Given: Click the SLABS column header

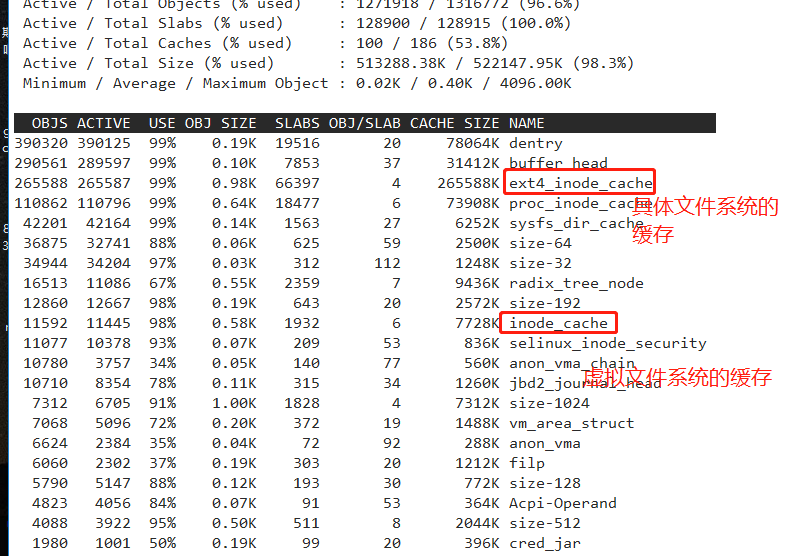Looking at the screenshot, I should [x=297, y=123].
